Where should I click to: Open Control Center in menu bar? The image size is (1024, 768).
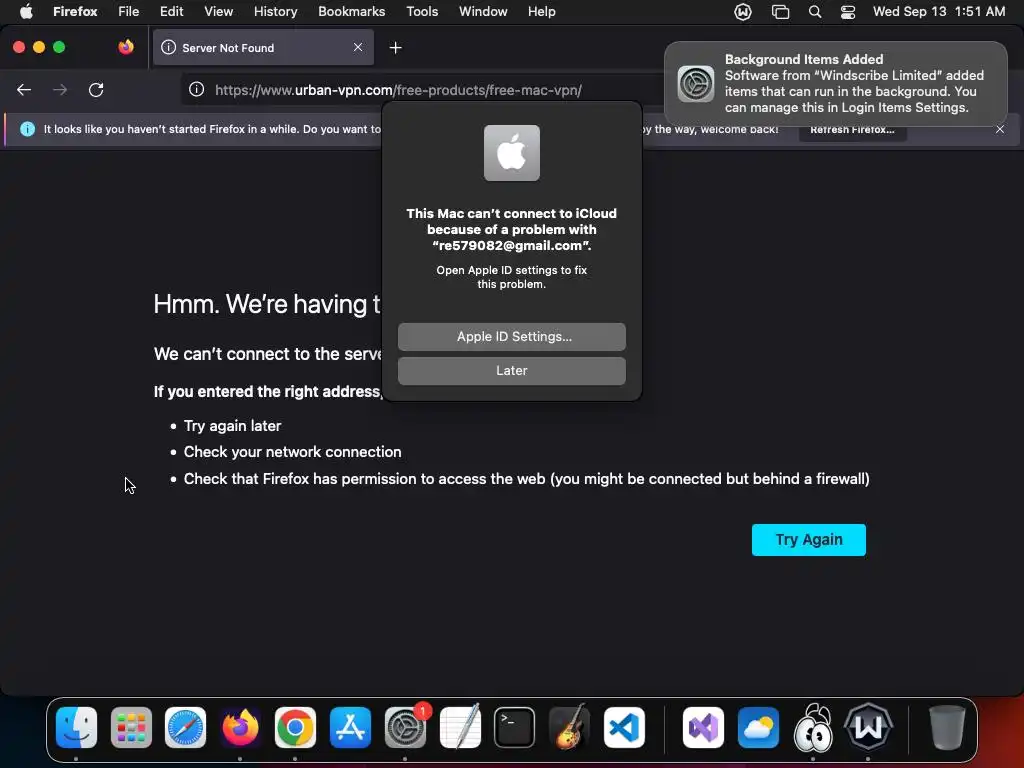coord(848,12)
